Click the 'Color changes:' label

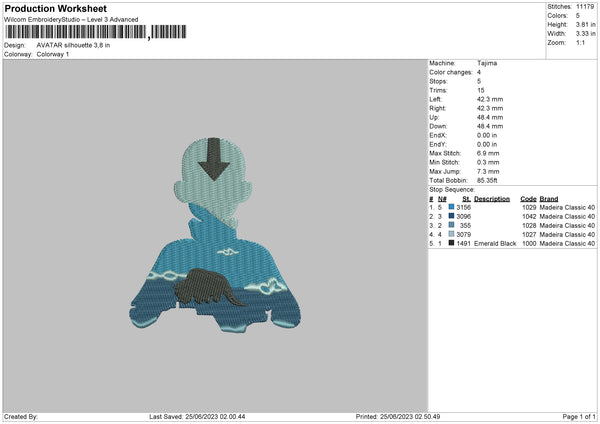[451, 72]
